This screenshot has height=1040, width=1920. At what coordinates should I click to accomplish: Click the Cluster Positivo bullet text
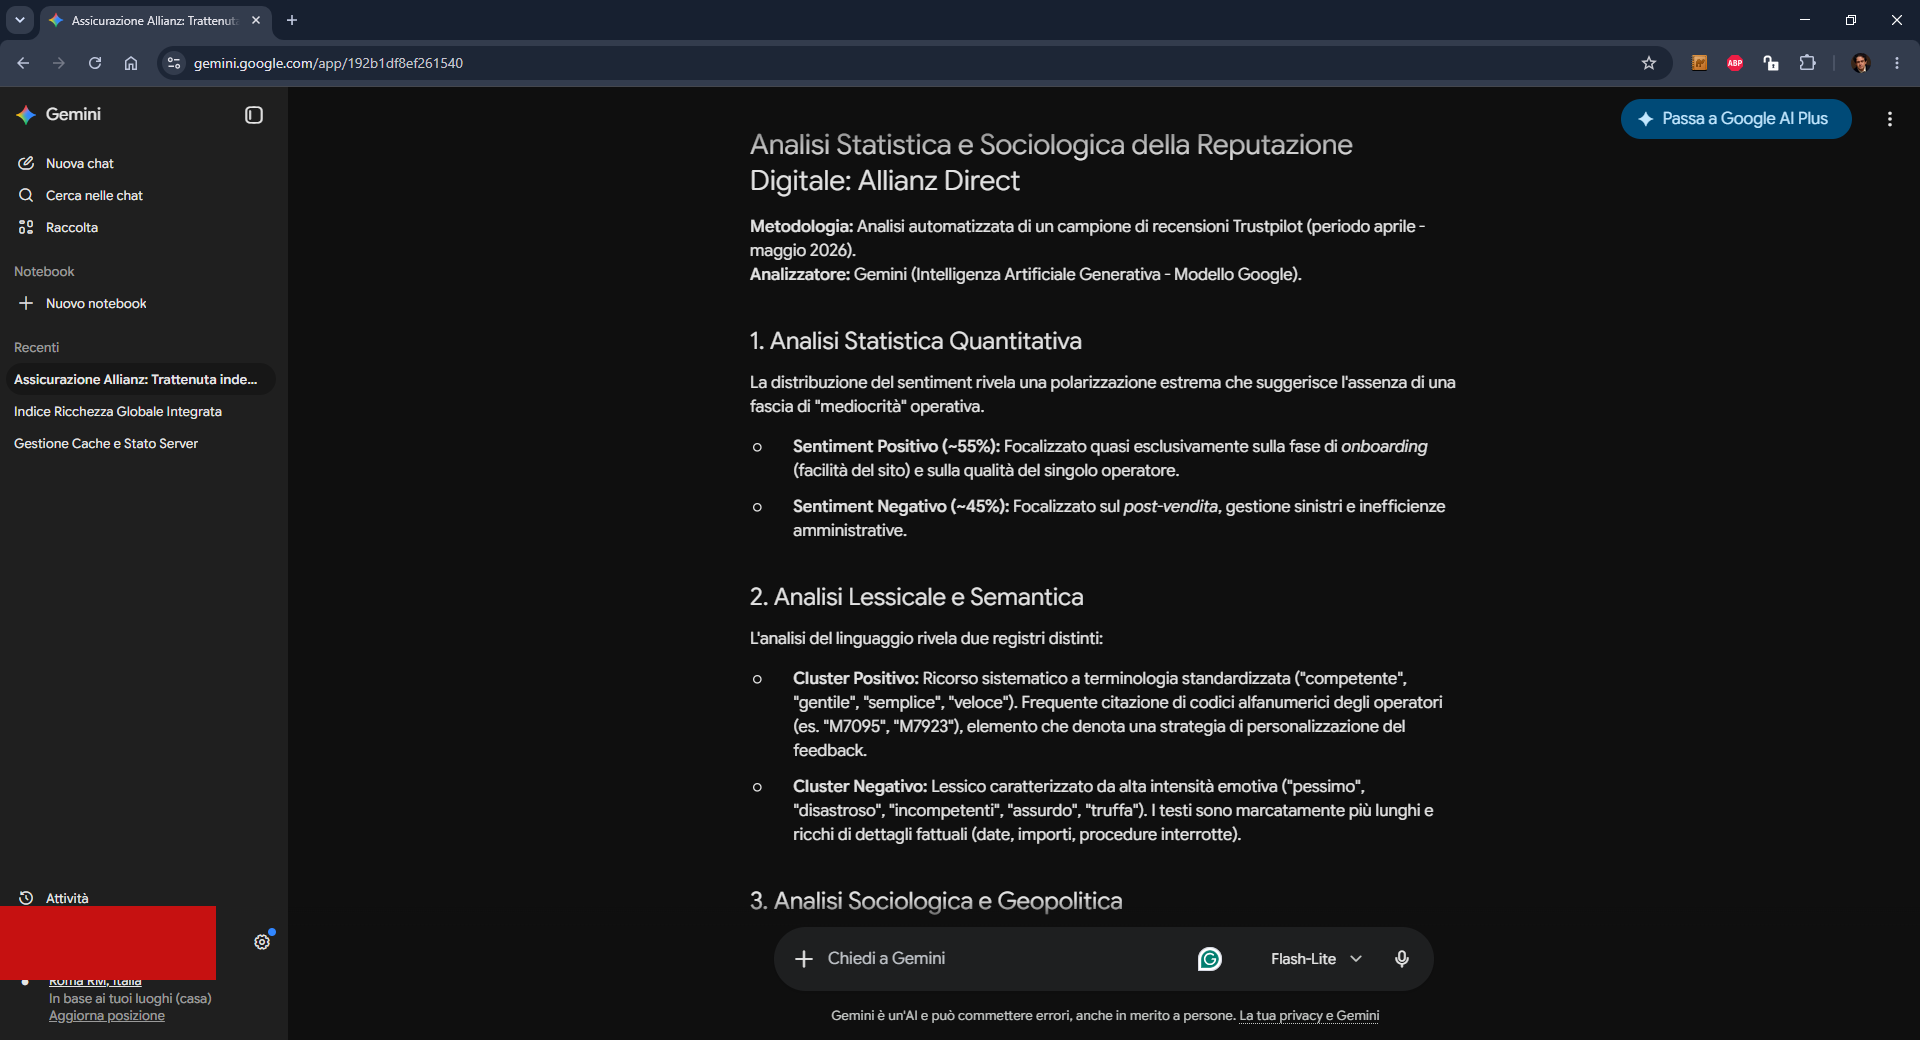pyautogui.click(x=1118, y=714)
